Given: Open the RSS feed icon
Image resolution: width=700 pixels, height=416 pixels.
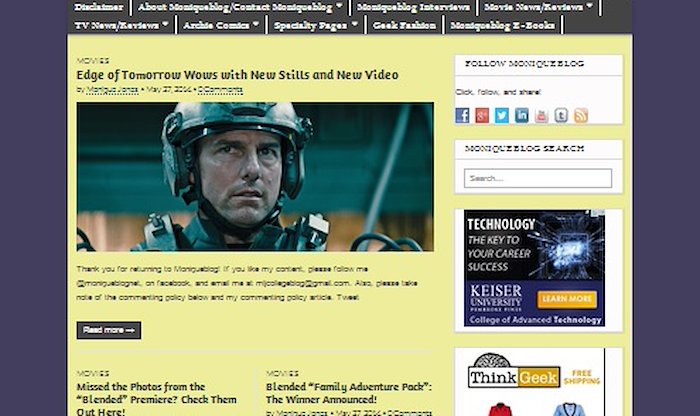Looking at the screenshot, I should pyautogui.click(x=580, y=116).
